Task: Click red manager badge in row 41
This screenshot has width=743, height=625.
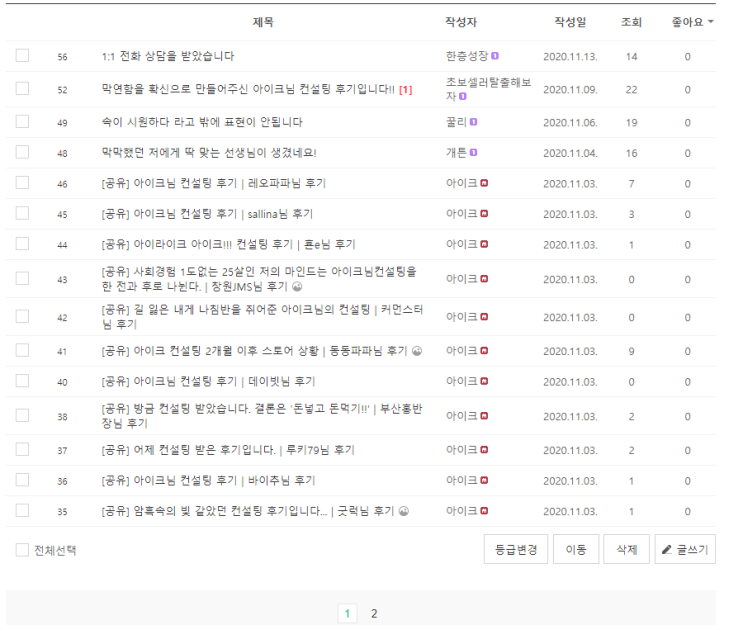Action: [x=484, y=351]
